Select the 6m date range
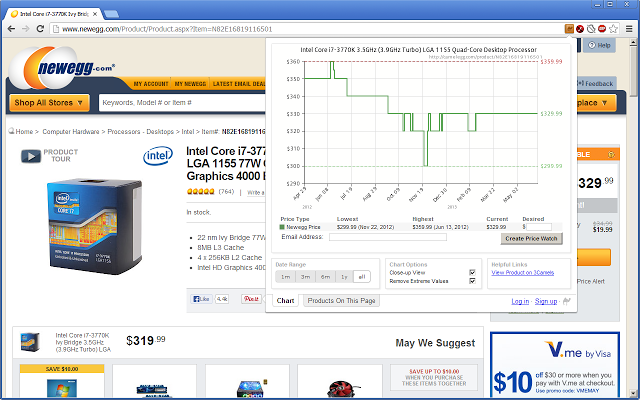 (325, 277)
